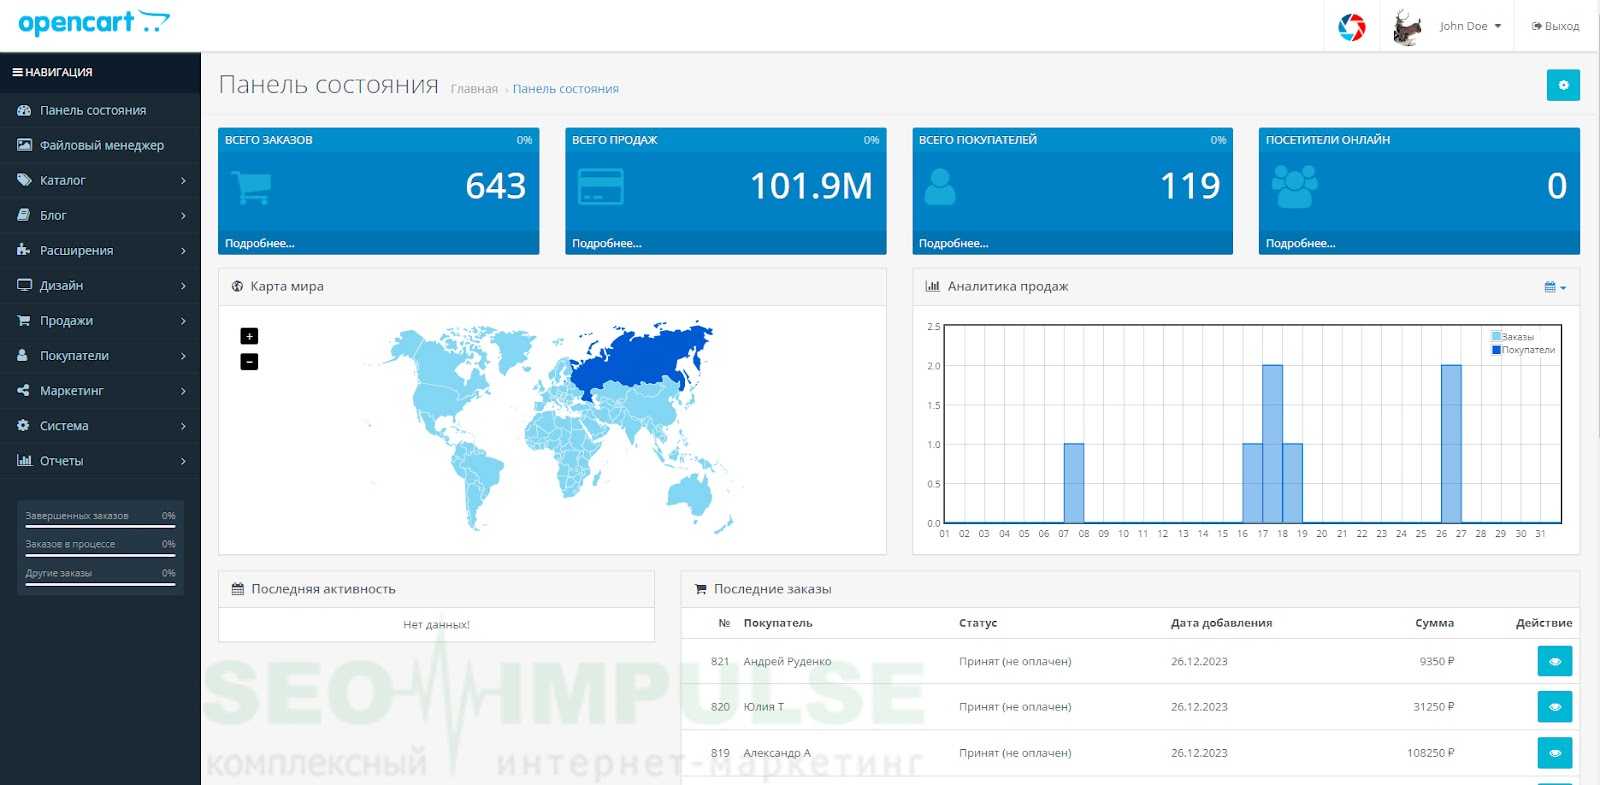This screenshot has height=785, width=1600.
Task: Log out using the Выход link
Action: pos(1555,27)
